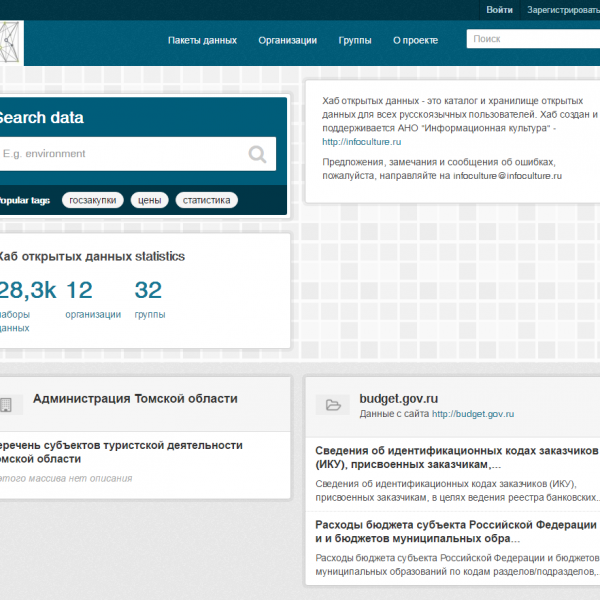Open Администрация Томской области organization
Viewport: 600px width, 600px height.
click(135, 399)
